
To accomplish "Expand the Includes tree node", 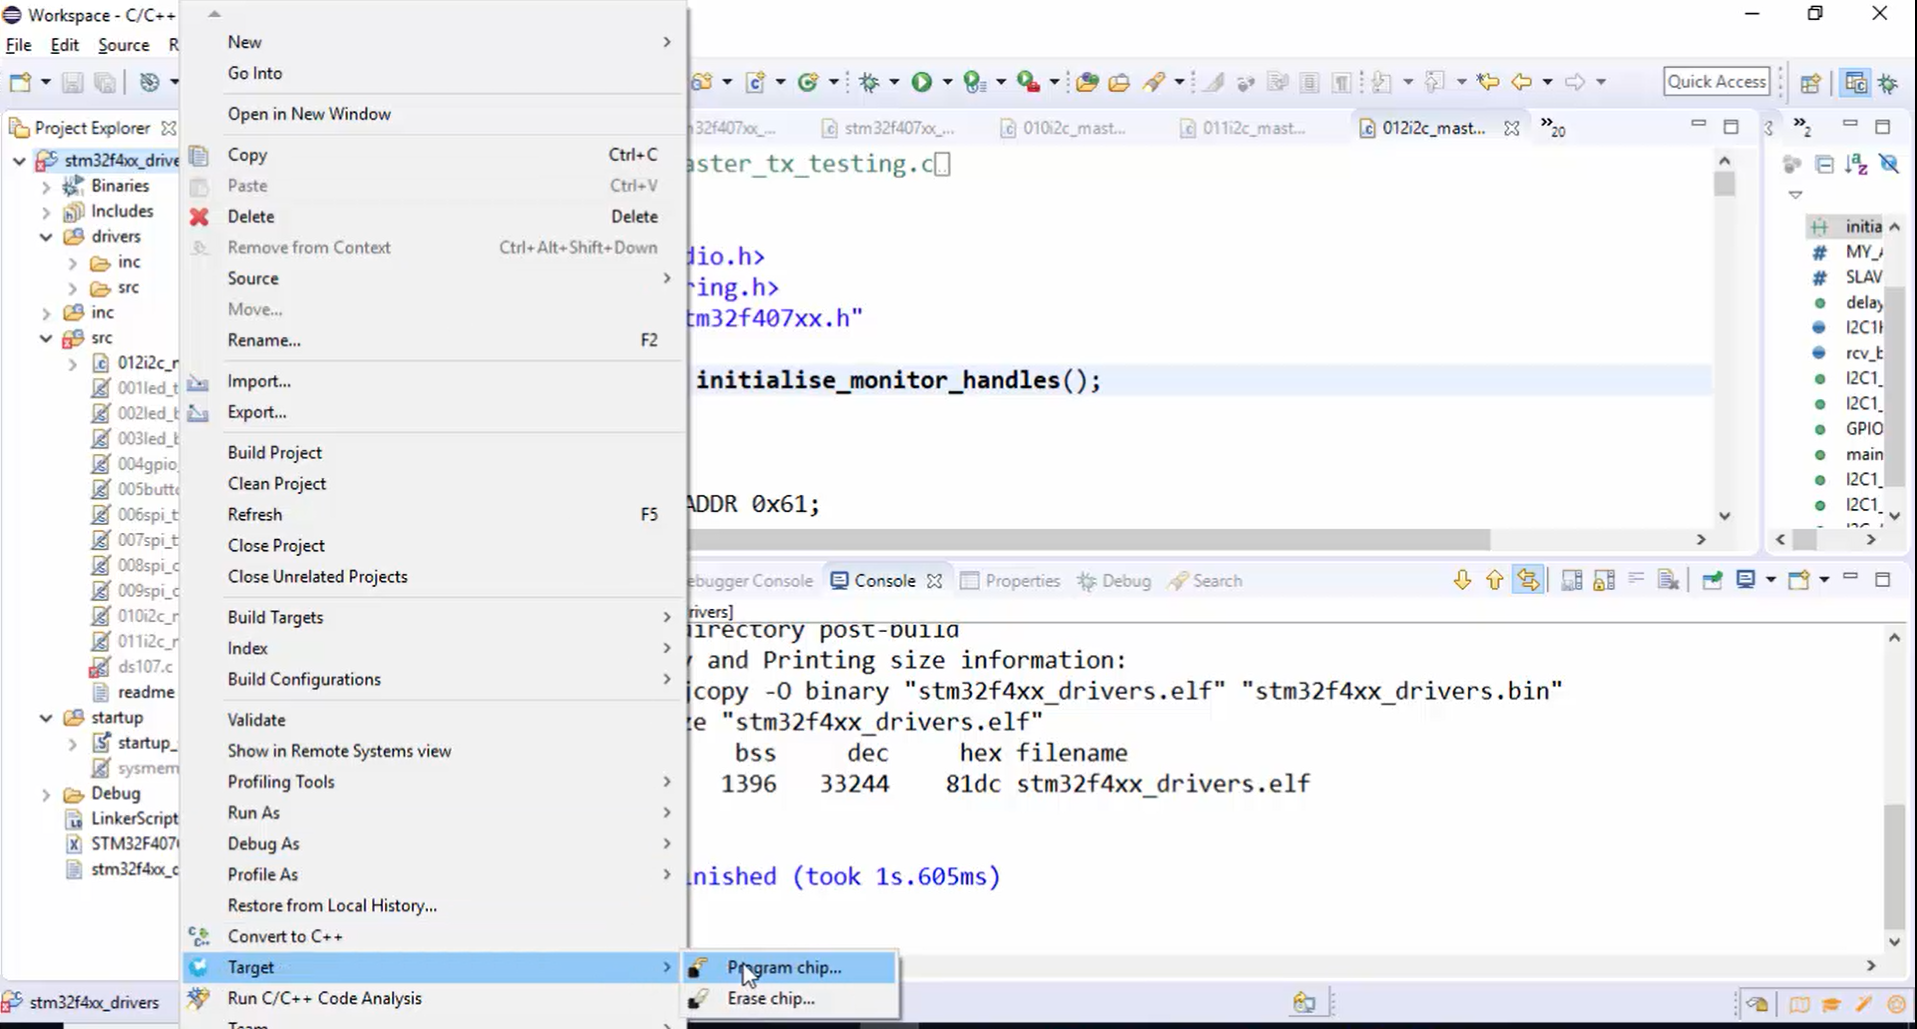I will click(46, 212).
